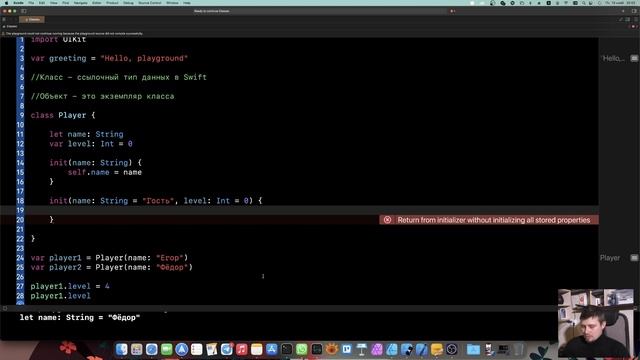The height and width of the screenshot is (360, 640).
Task: Click the webcam video overlay thumbnail
Action: (596, 323)
